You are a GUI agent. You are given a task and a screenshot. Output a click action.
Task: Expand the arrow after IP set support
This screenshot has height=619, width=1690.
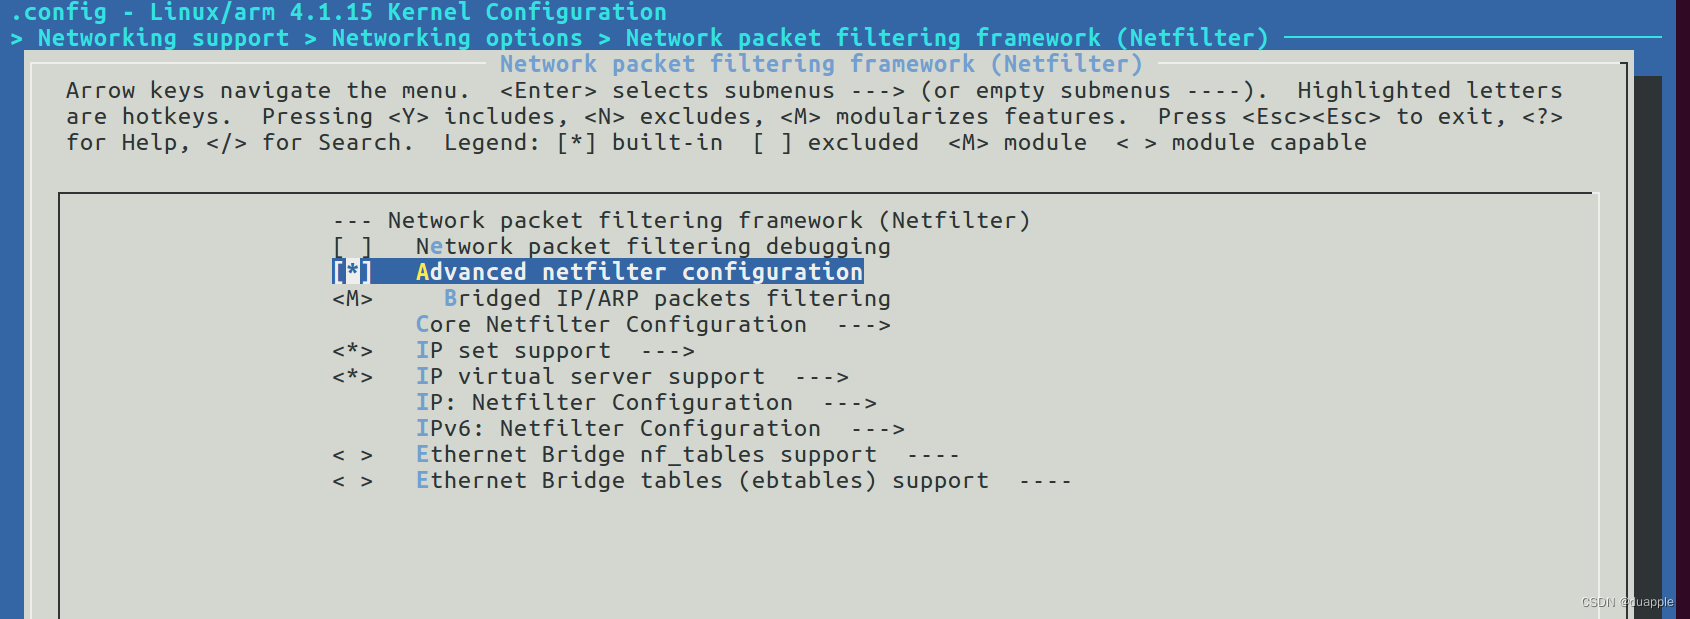point(668,351)
